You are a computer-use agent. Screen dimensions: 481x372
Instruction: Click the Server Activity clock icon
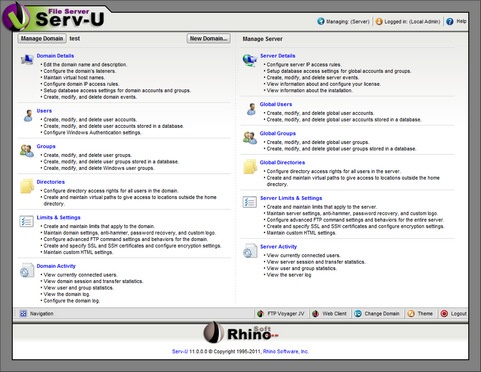pyautogui.click(x=250, y=251)
